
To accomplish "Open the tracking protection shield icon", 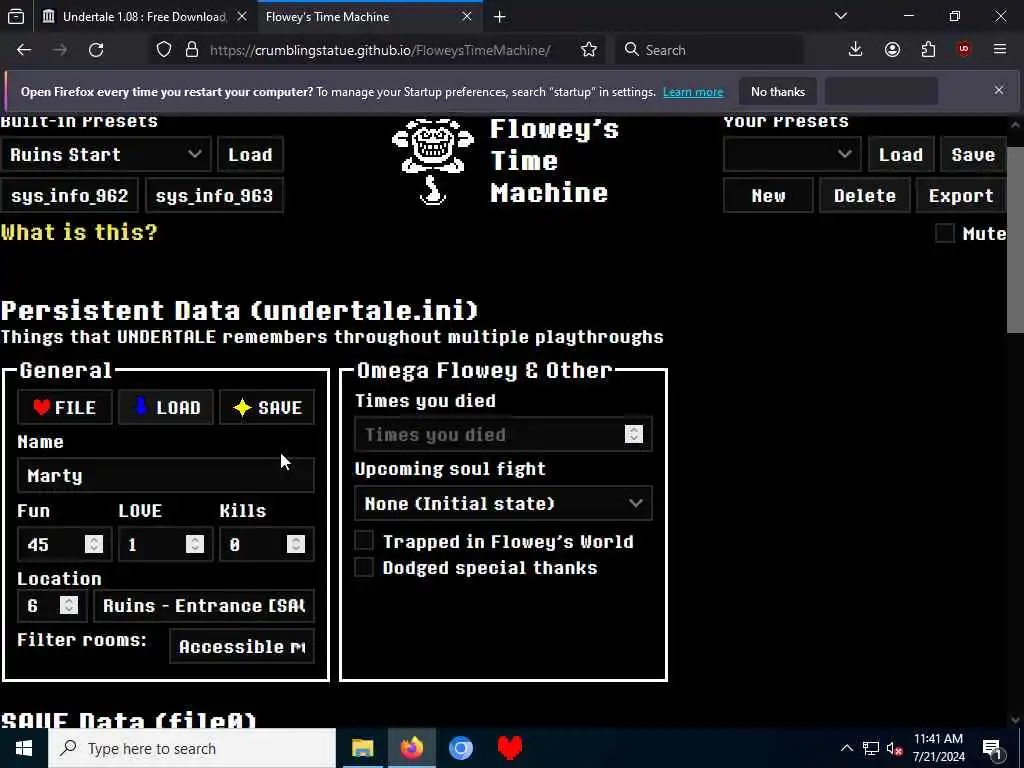I will 164,50.
